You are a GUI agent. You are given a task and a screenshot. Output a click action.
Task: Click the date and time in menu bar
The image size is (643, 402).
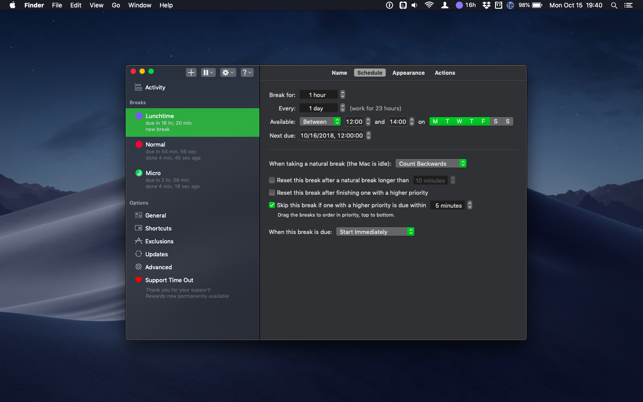click(x=576, y=5)
